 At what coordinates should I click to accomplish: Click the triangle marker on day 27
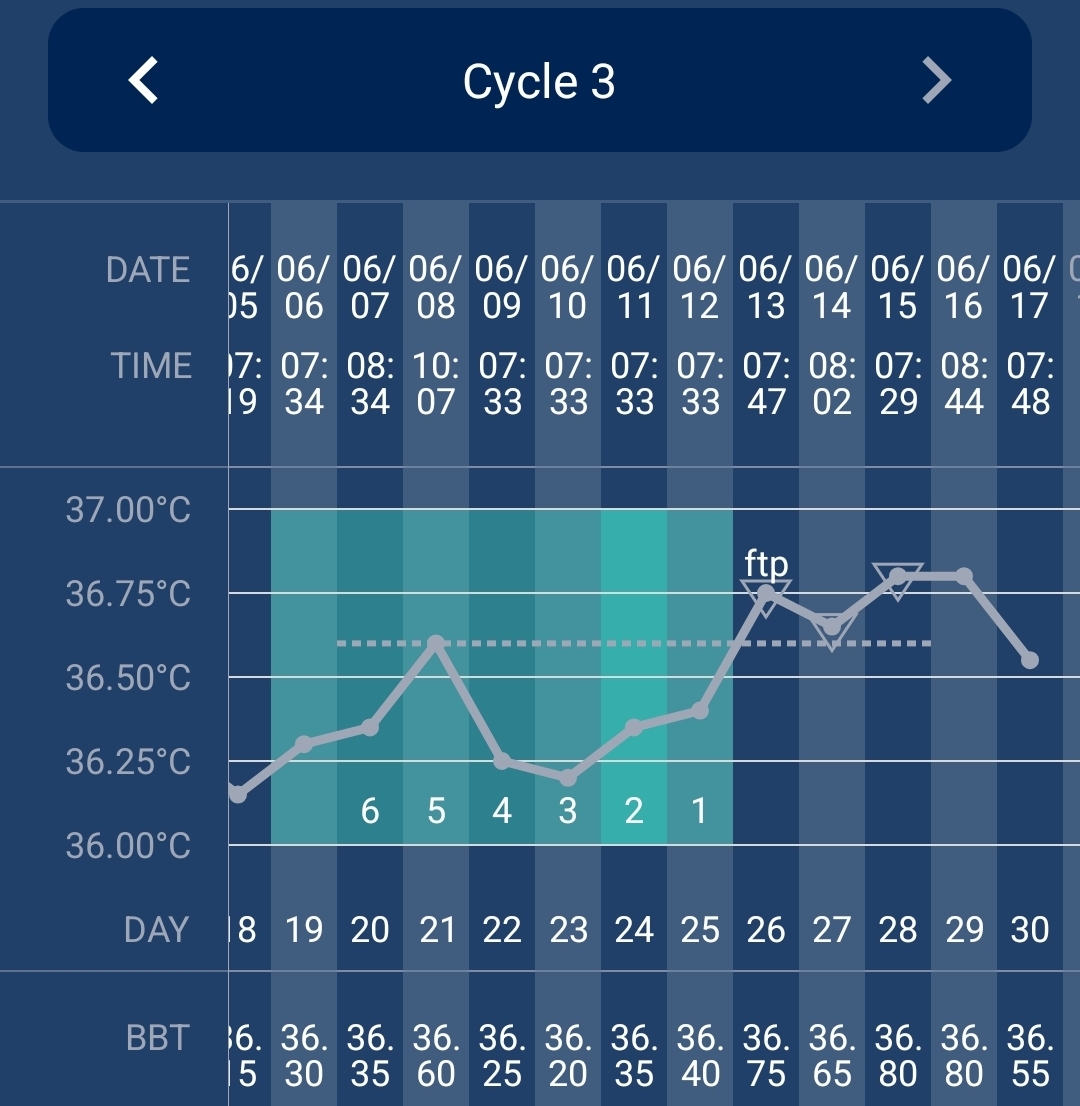[x=832, y=630]
